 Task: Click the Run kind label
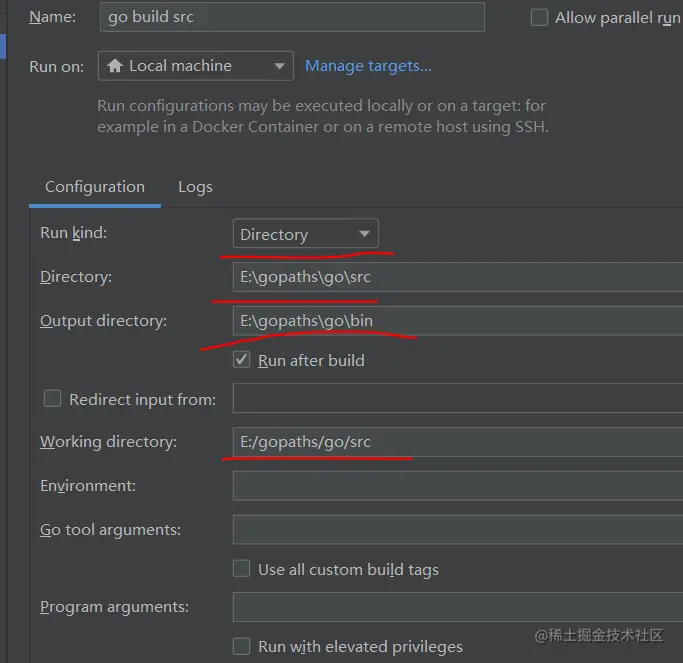point(73,233)
